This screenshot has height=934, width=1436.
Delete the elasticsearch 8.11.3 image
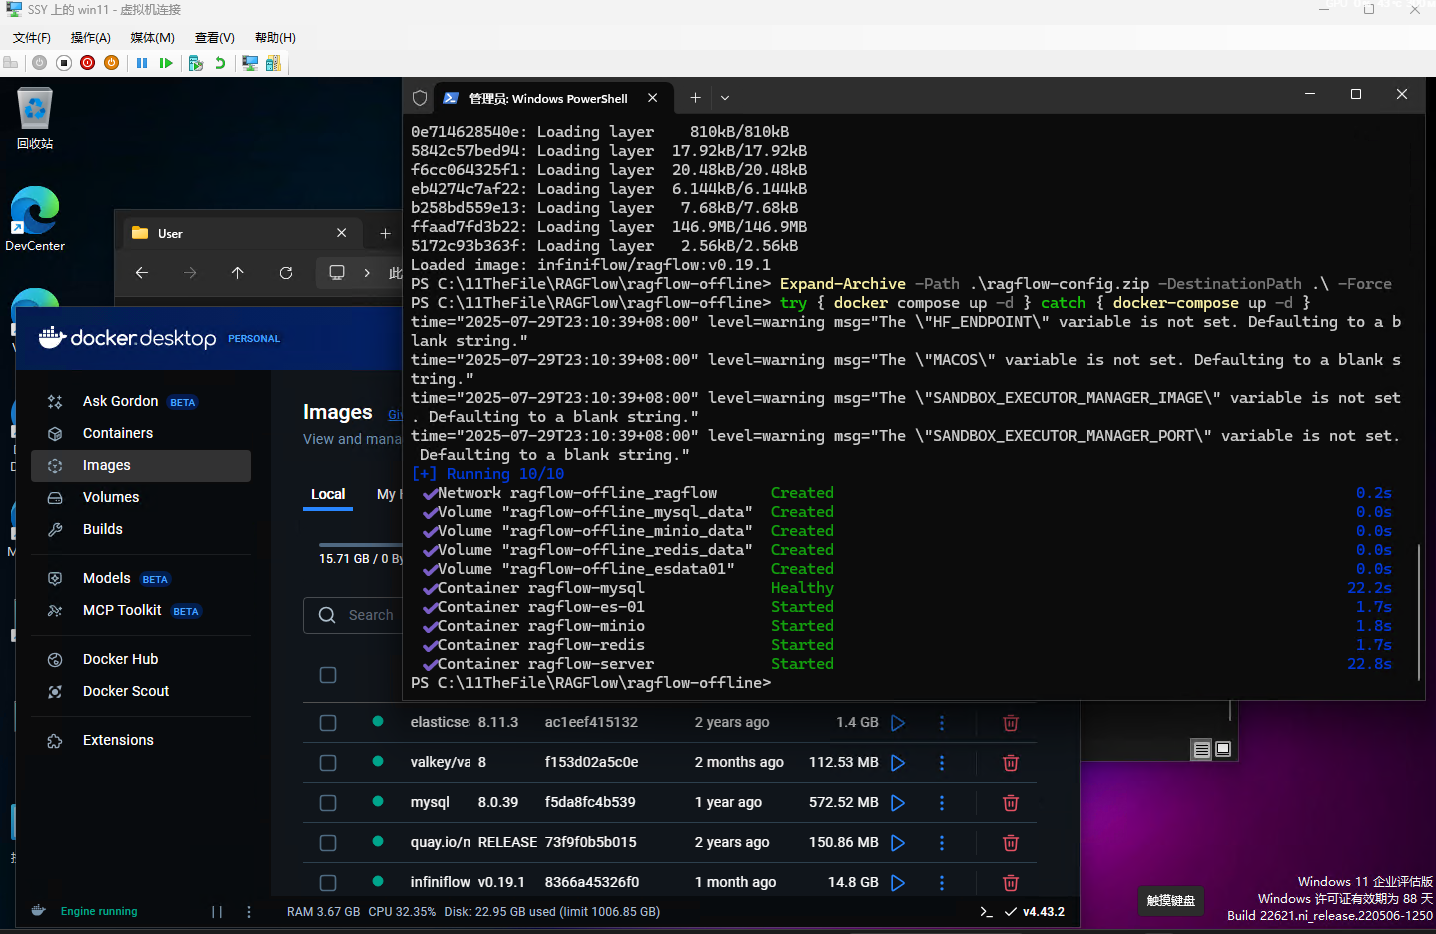point(1010,723)
